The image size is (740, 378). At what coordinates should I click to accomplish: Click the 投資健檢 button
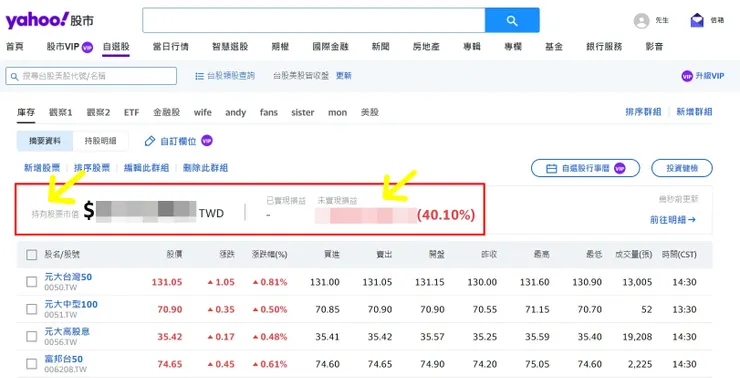pos(682,168)
